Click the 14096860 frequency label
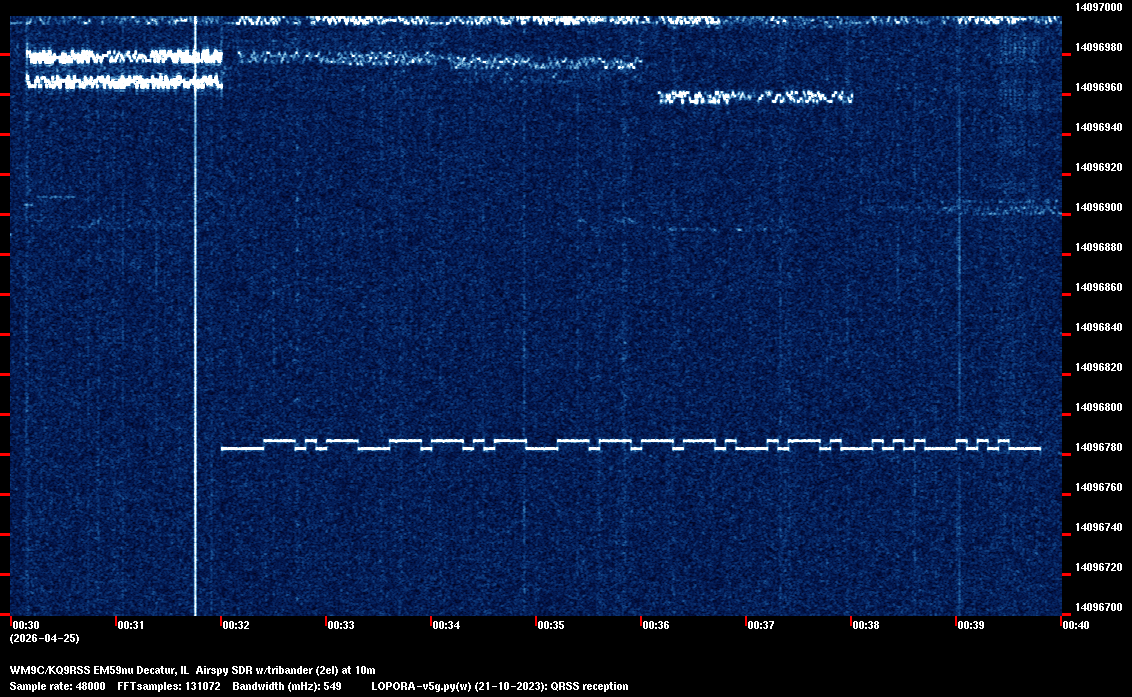Screen dimensions: 1132x697 click(x=1098, y=287)
